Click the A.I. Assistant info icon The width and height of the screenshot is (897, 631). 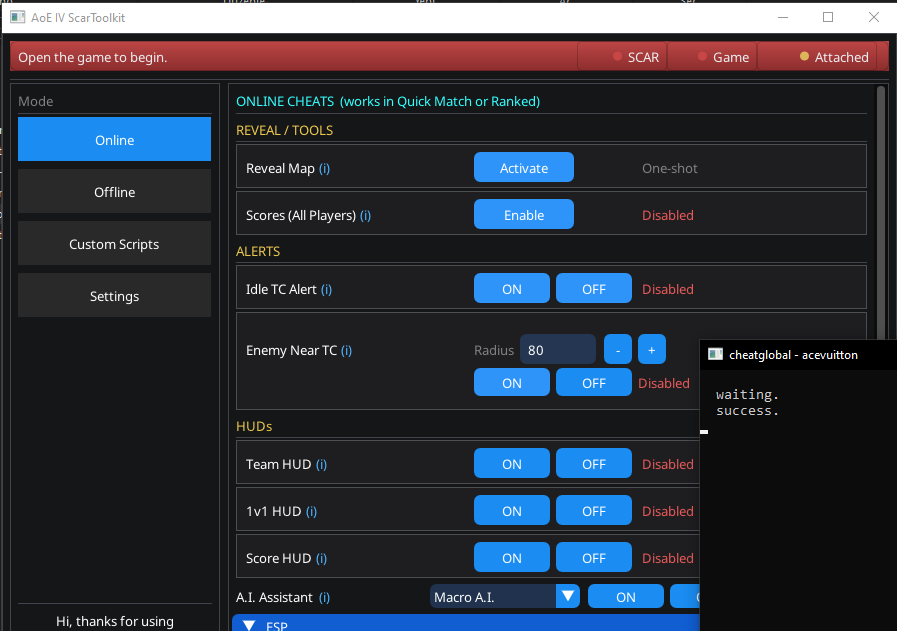pos(324,597)
